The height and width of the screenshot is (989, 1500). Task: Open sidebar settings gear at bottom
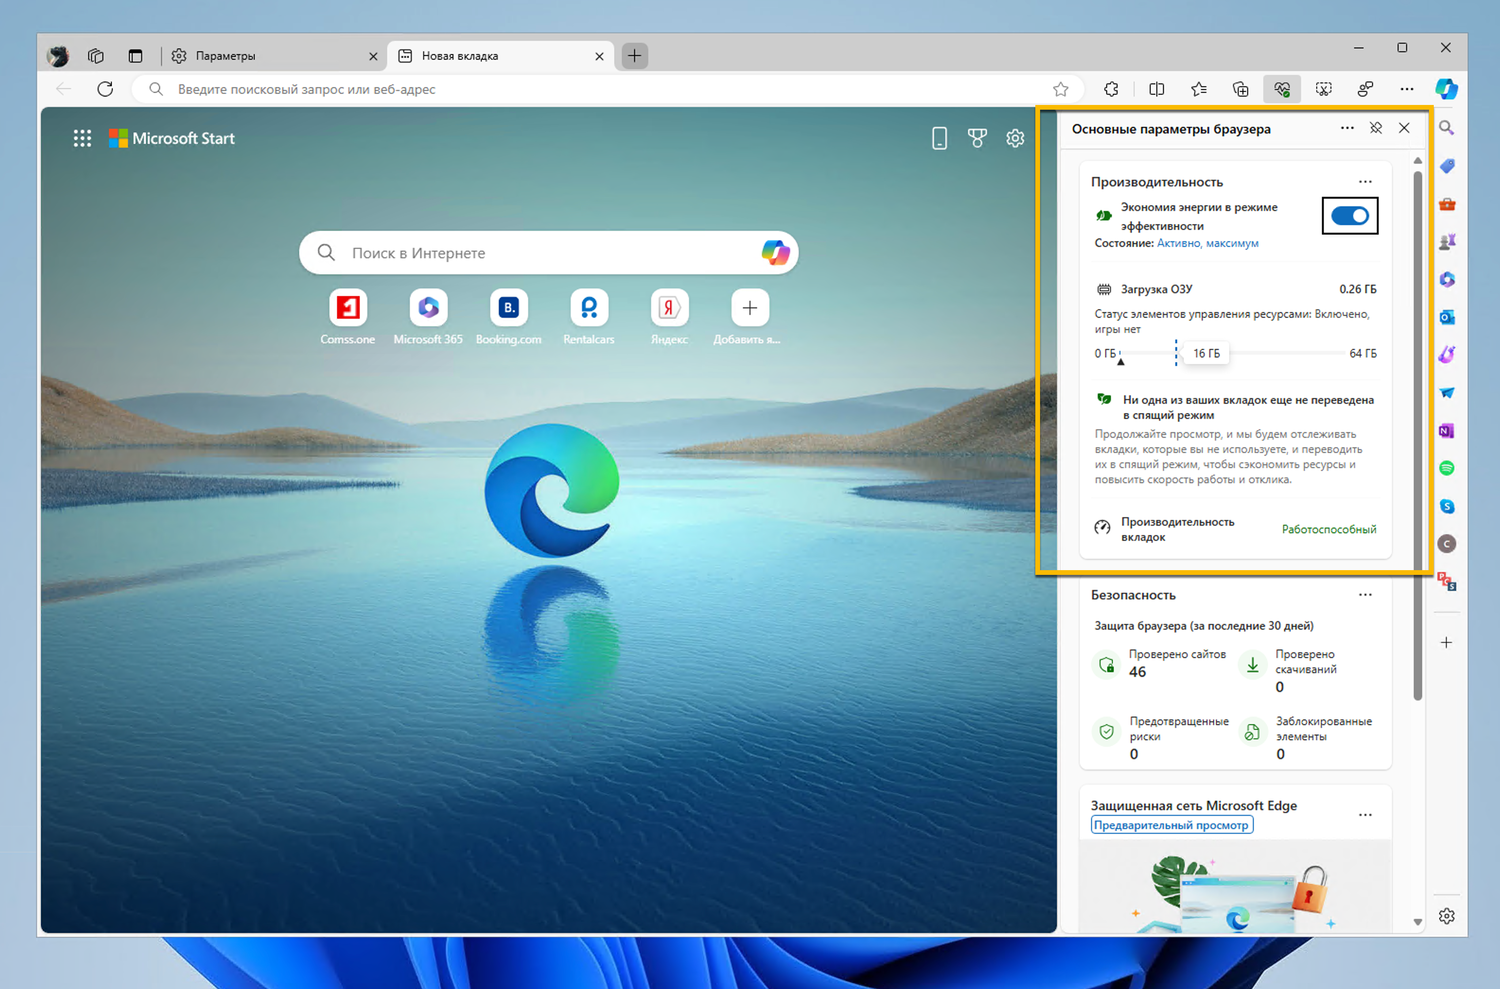click(1447, 916)
